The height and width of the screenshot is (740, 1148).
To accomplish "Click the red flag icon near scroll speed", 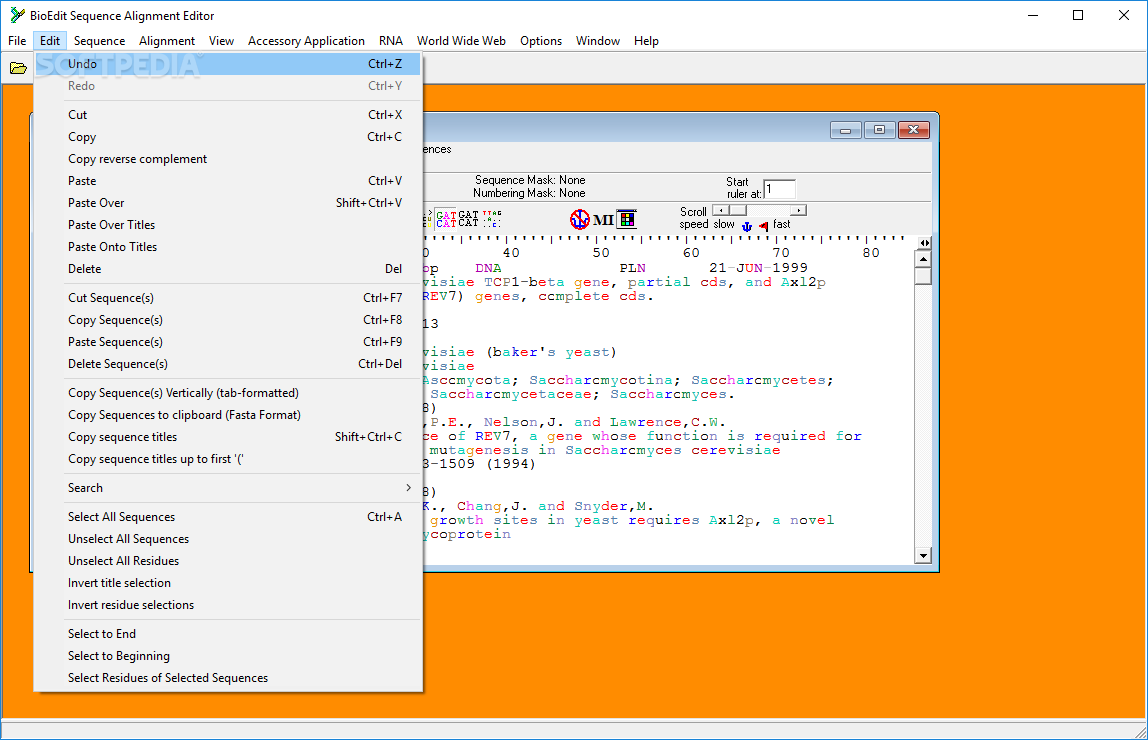I will click(x=764, y=226).
